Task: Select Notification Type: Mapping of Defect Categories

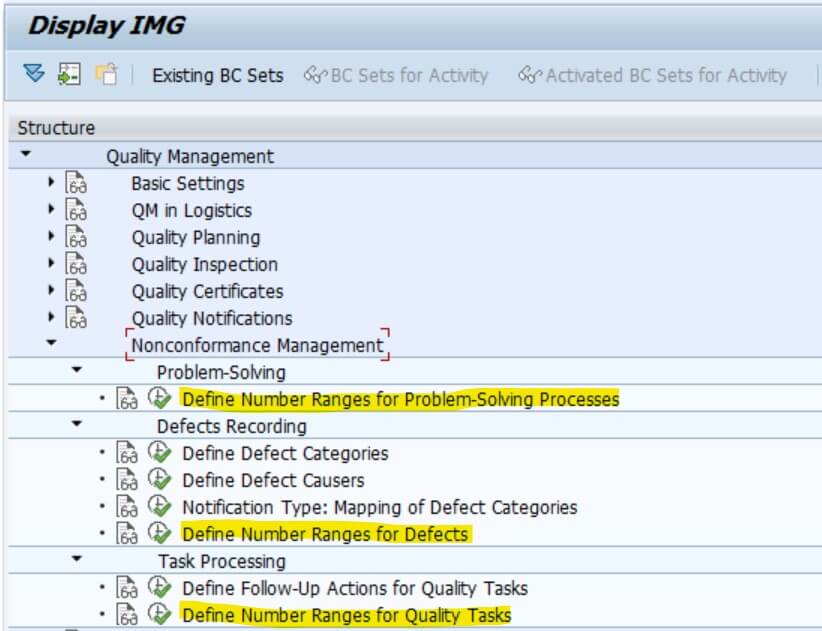Action: [380, 507]
